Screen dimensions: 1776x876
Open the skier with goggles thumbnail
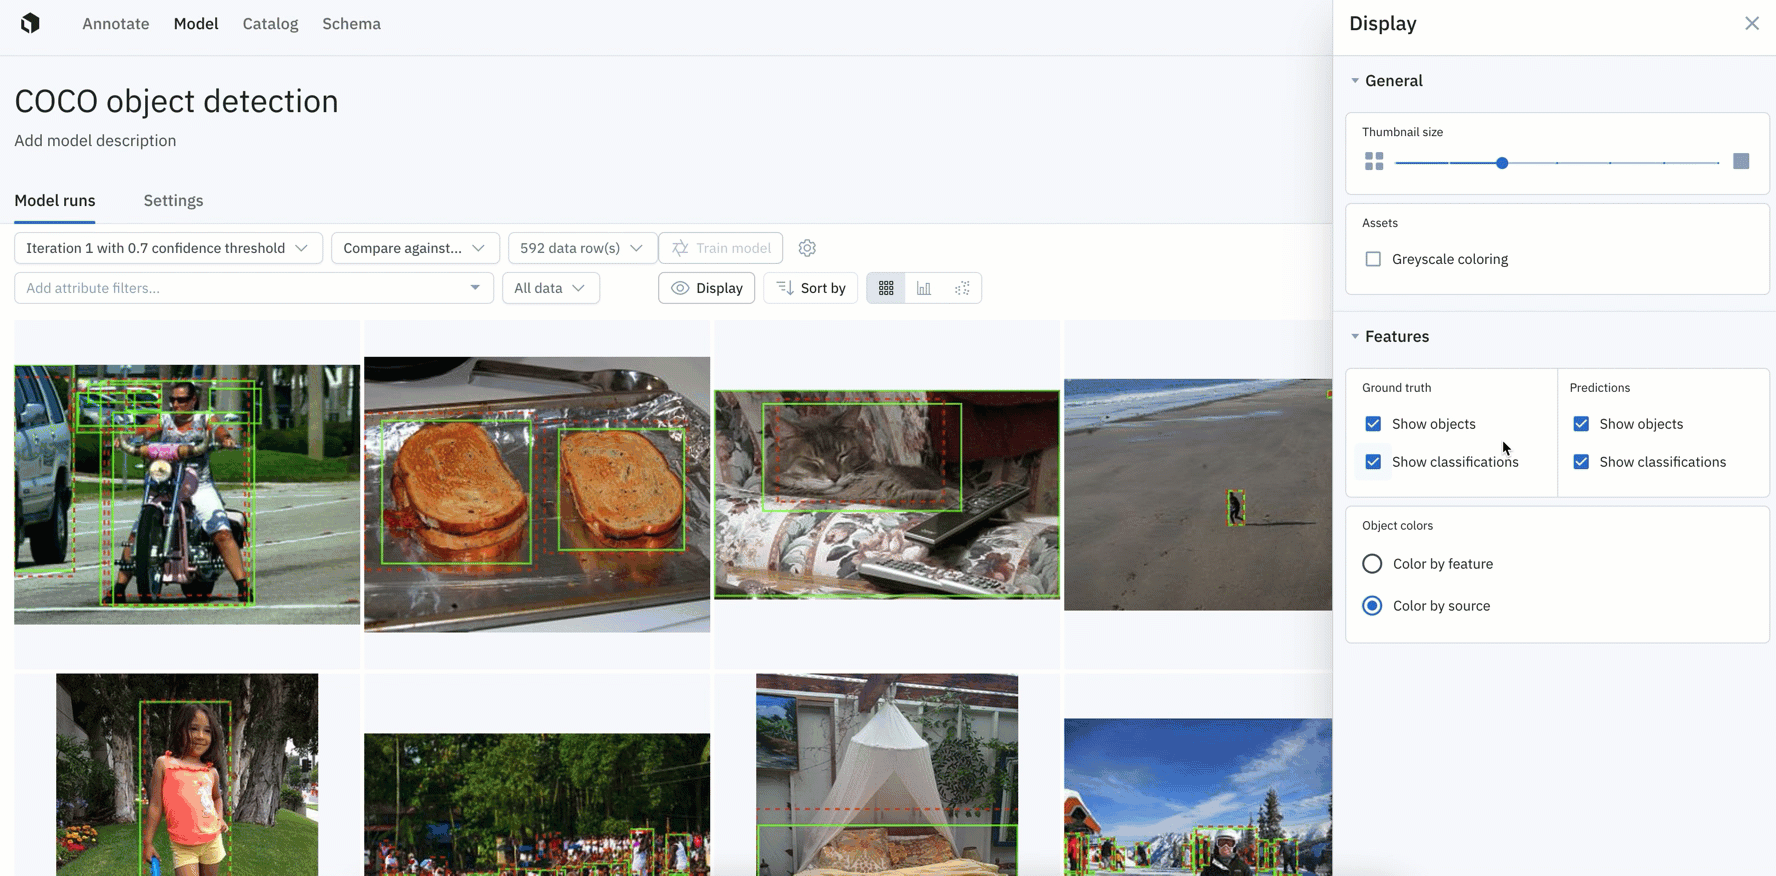[x=1198, y=797]
